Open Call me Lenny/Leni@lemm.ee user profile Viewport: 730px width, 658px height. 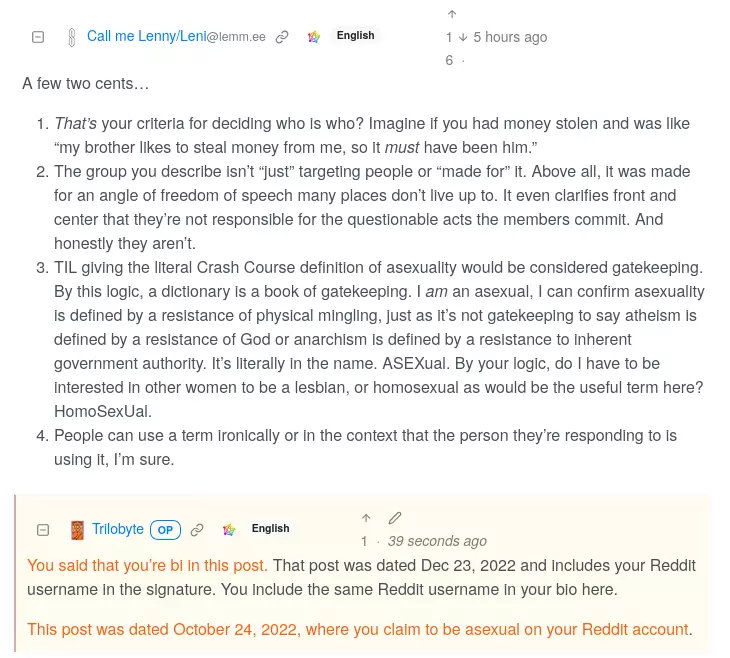pos(176,36)
